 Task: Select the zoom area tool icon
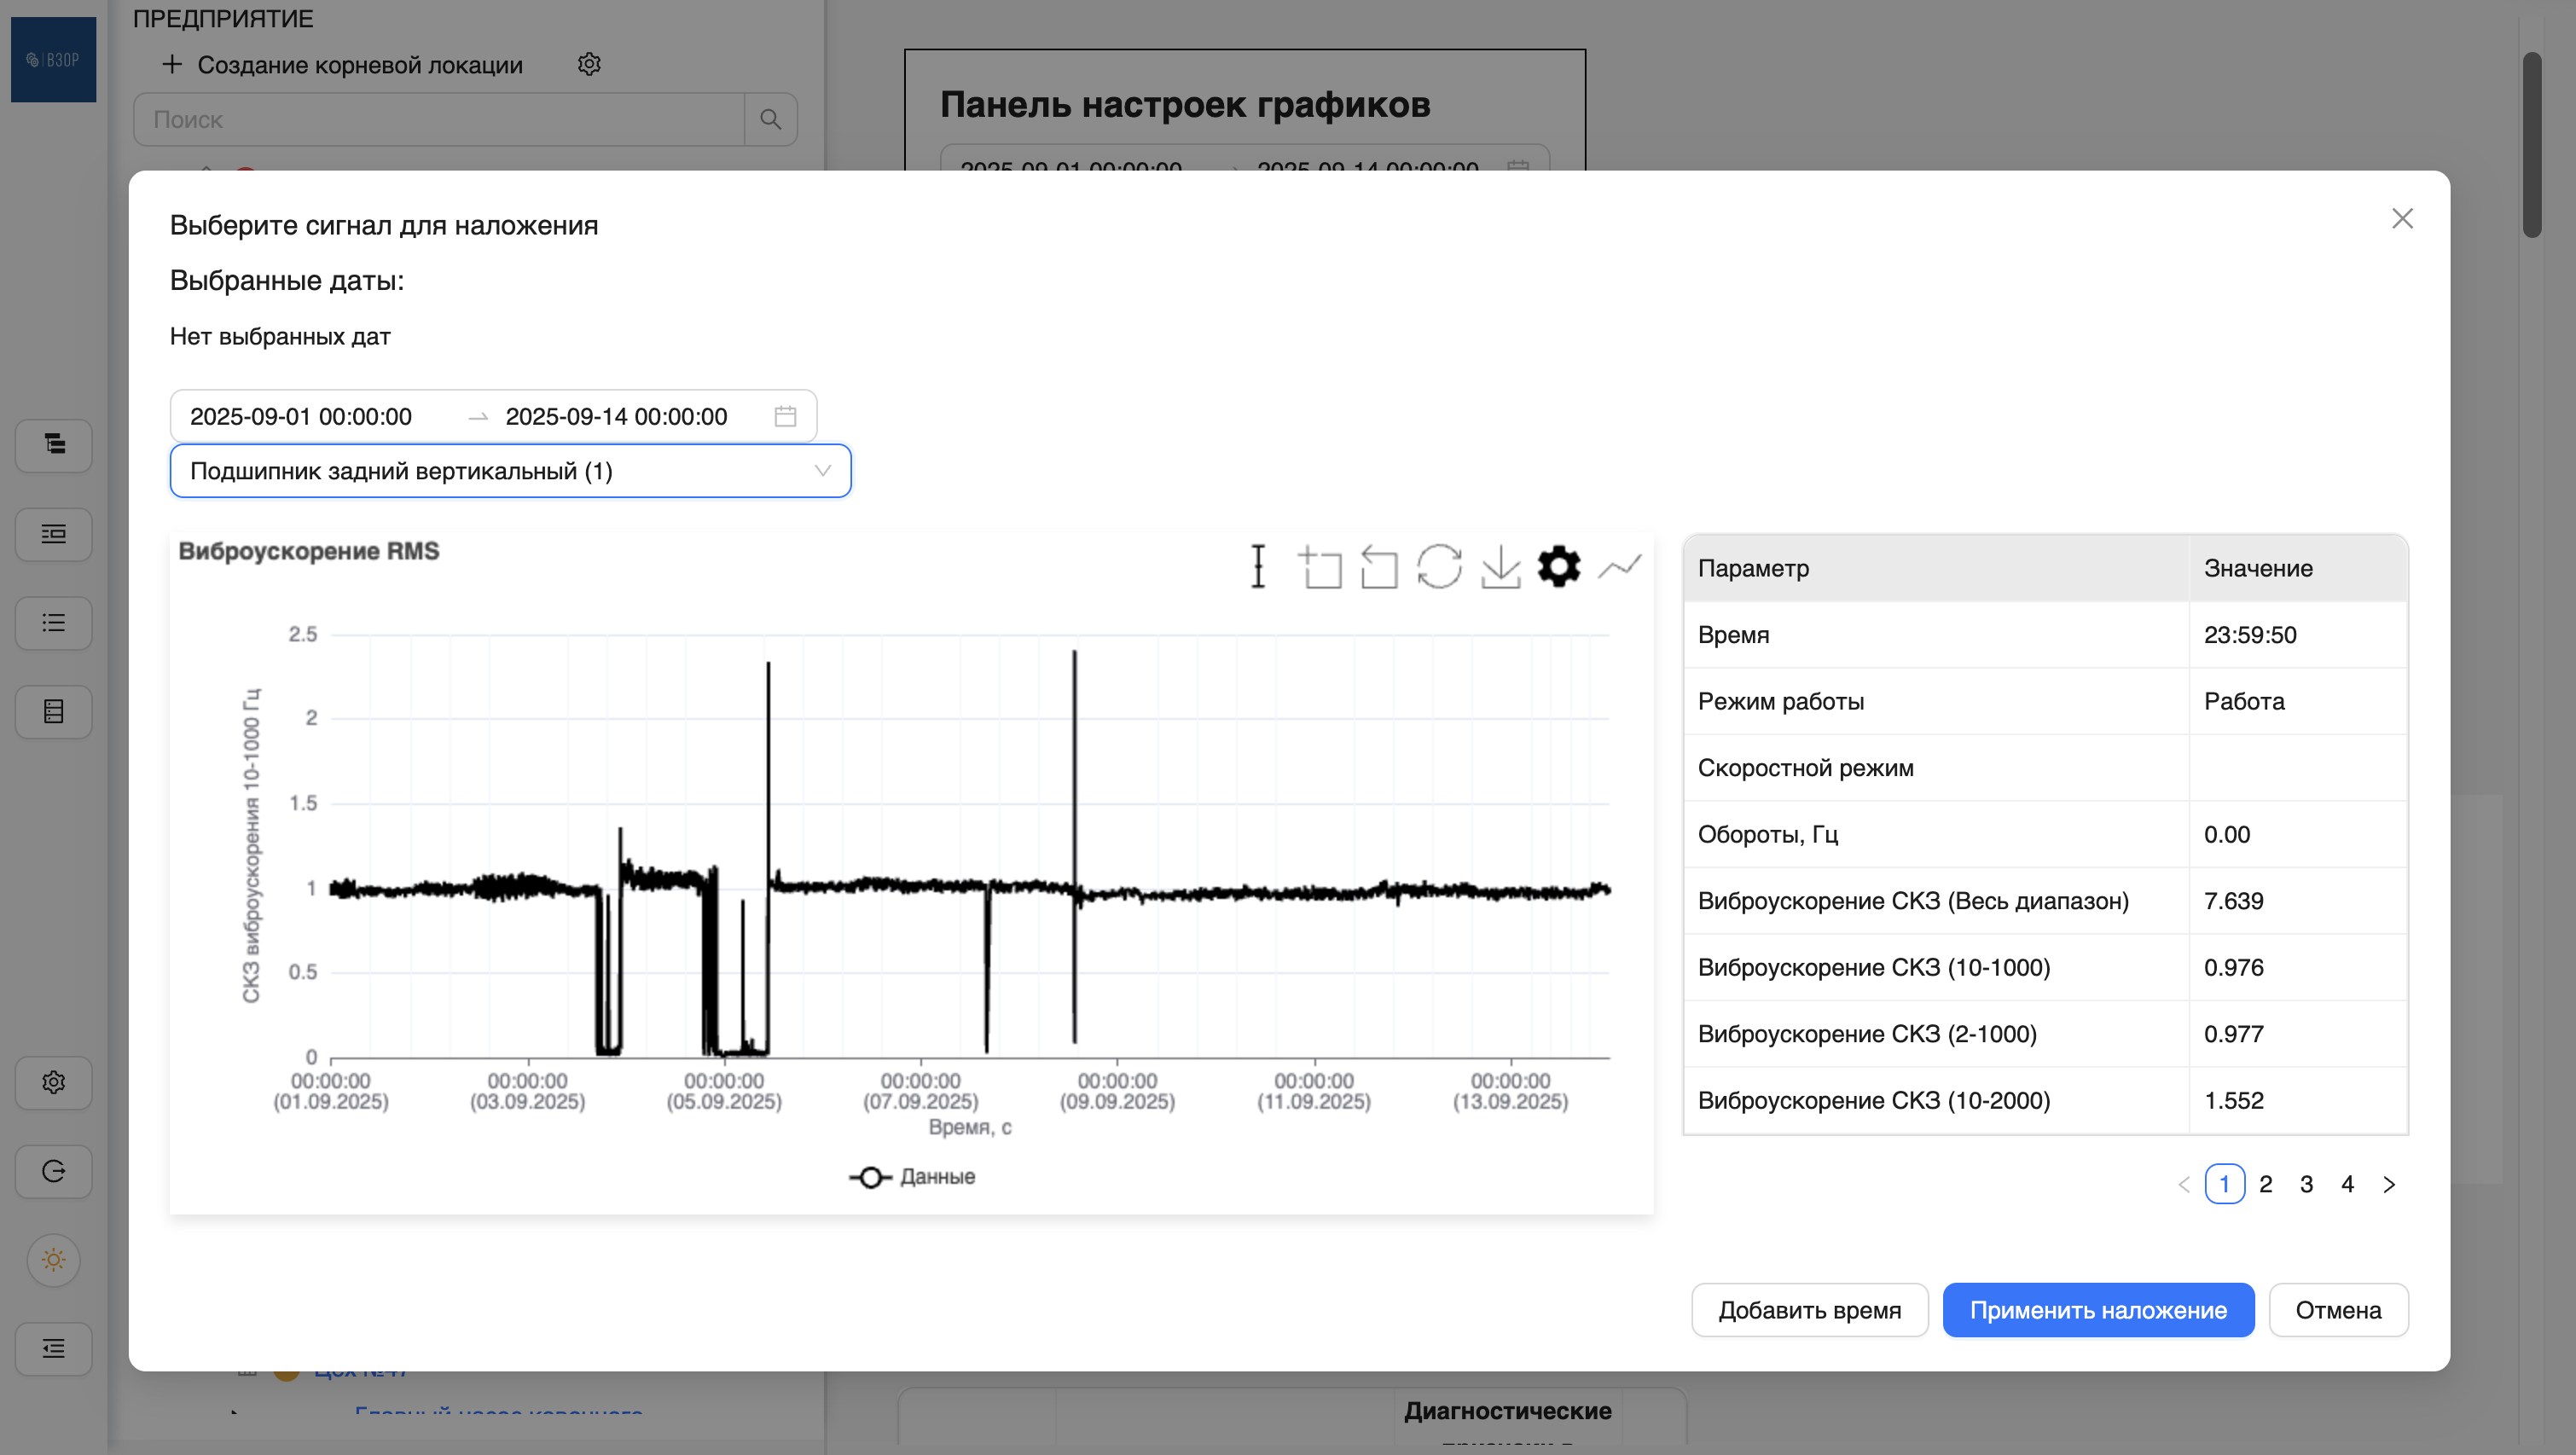[x=1320, y=567]
